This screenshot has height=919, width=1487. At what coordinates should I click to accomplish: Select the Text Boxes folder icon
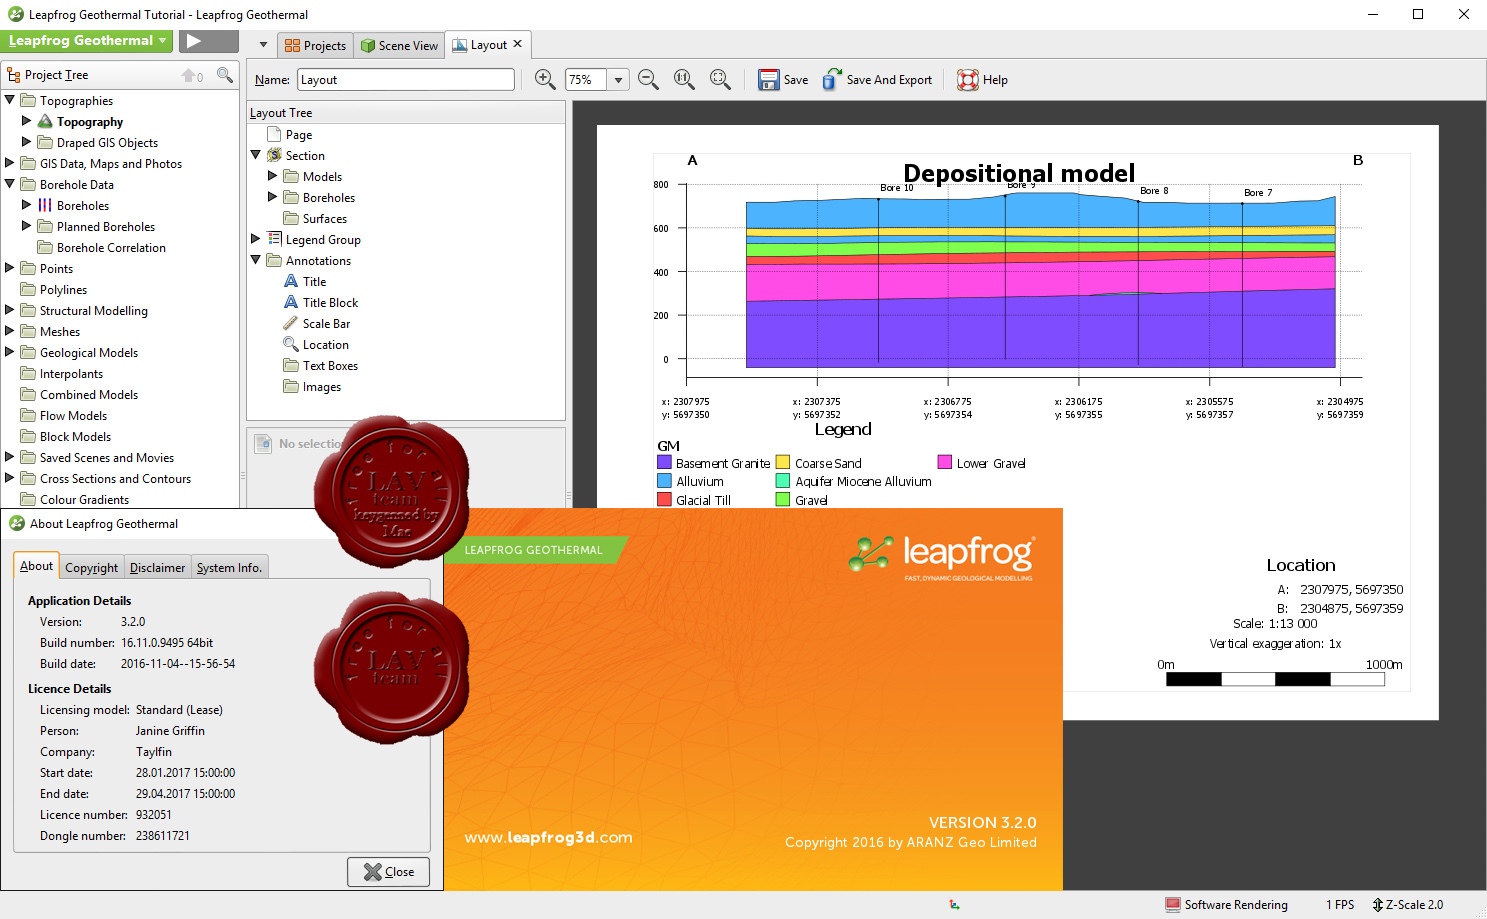pos(291,365)
